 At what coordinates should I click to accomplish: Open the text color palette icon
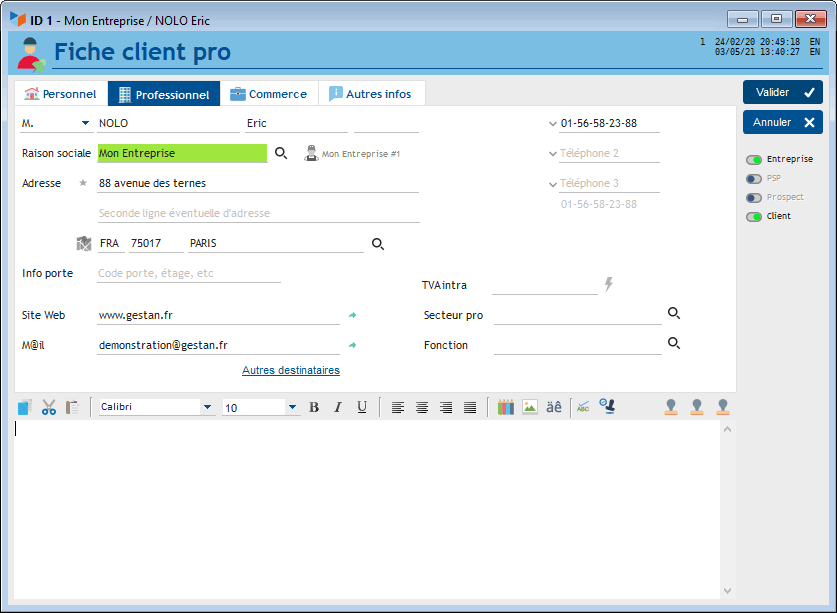[505, 407]
